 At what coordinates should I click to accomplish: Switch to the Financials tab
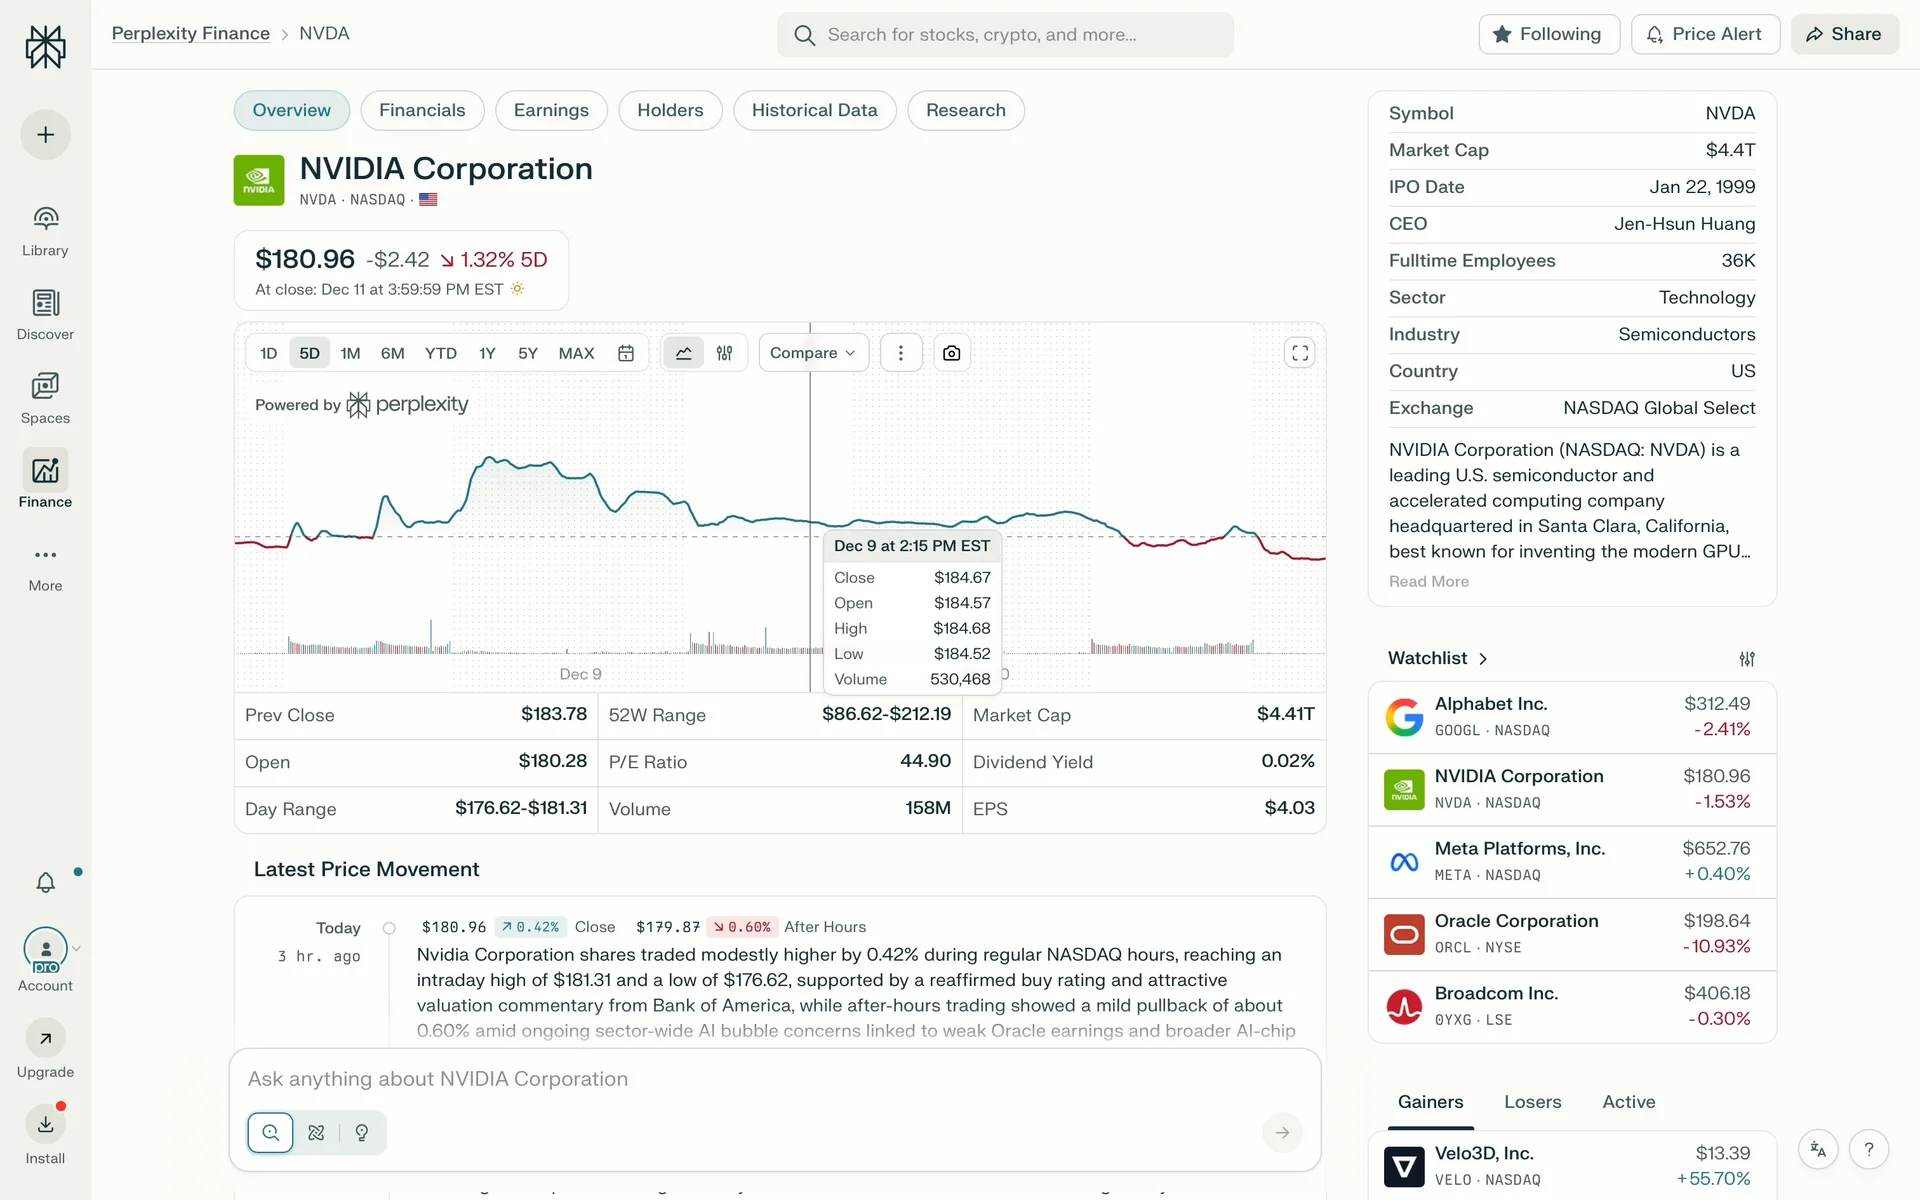[x=422, y=110]
